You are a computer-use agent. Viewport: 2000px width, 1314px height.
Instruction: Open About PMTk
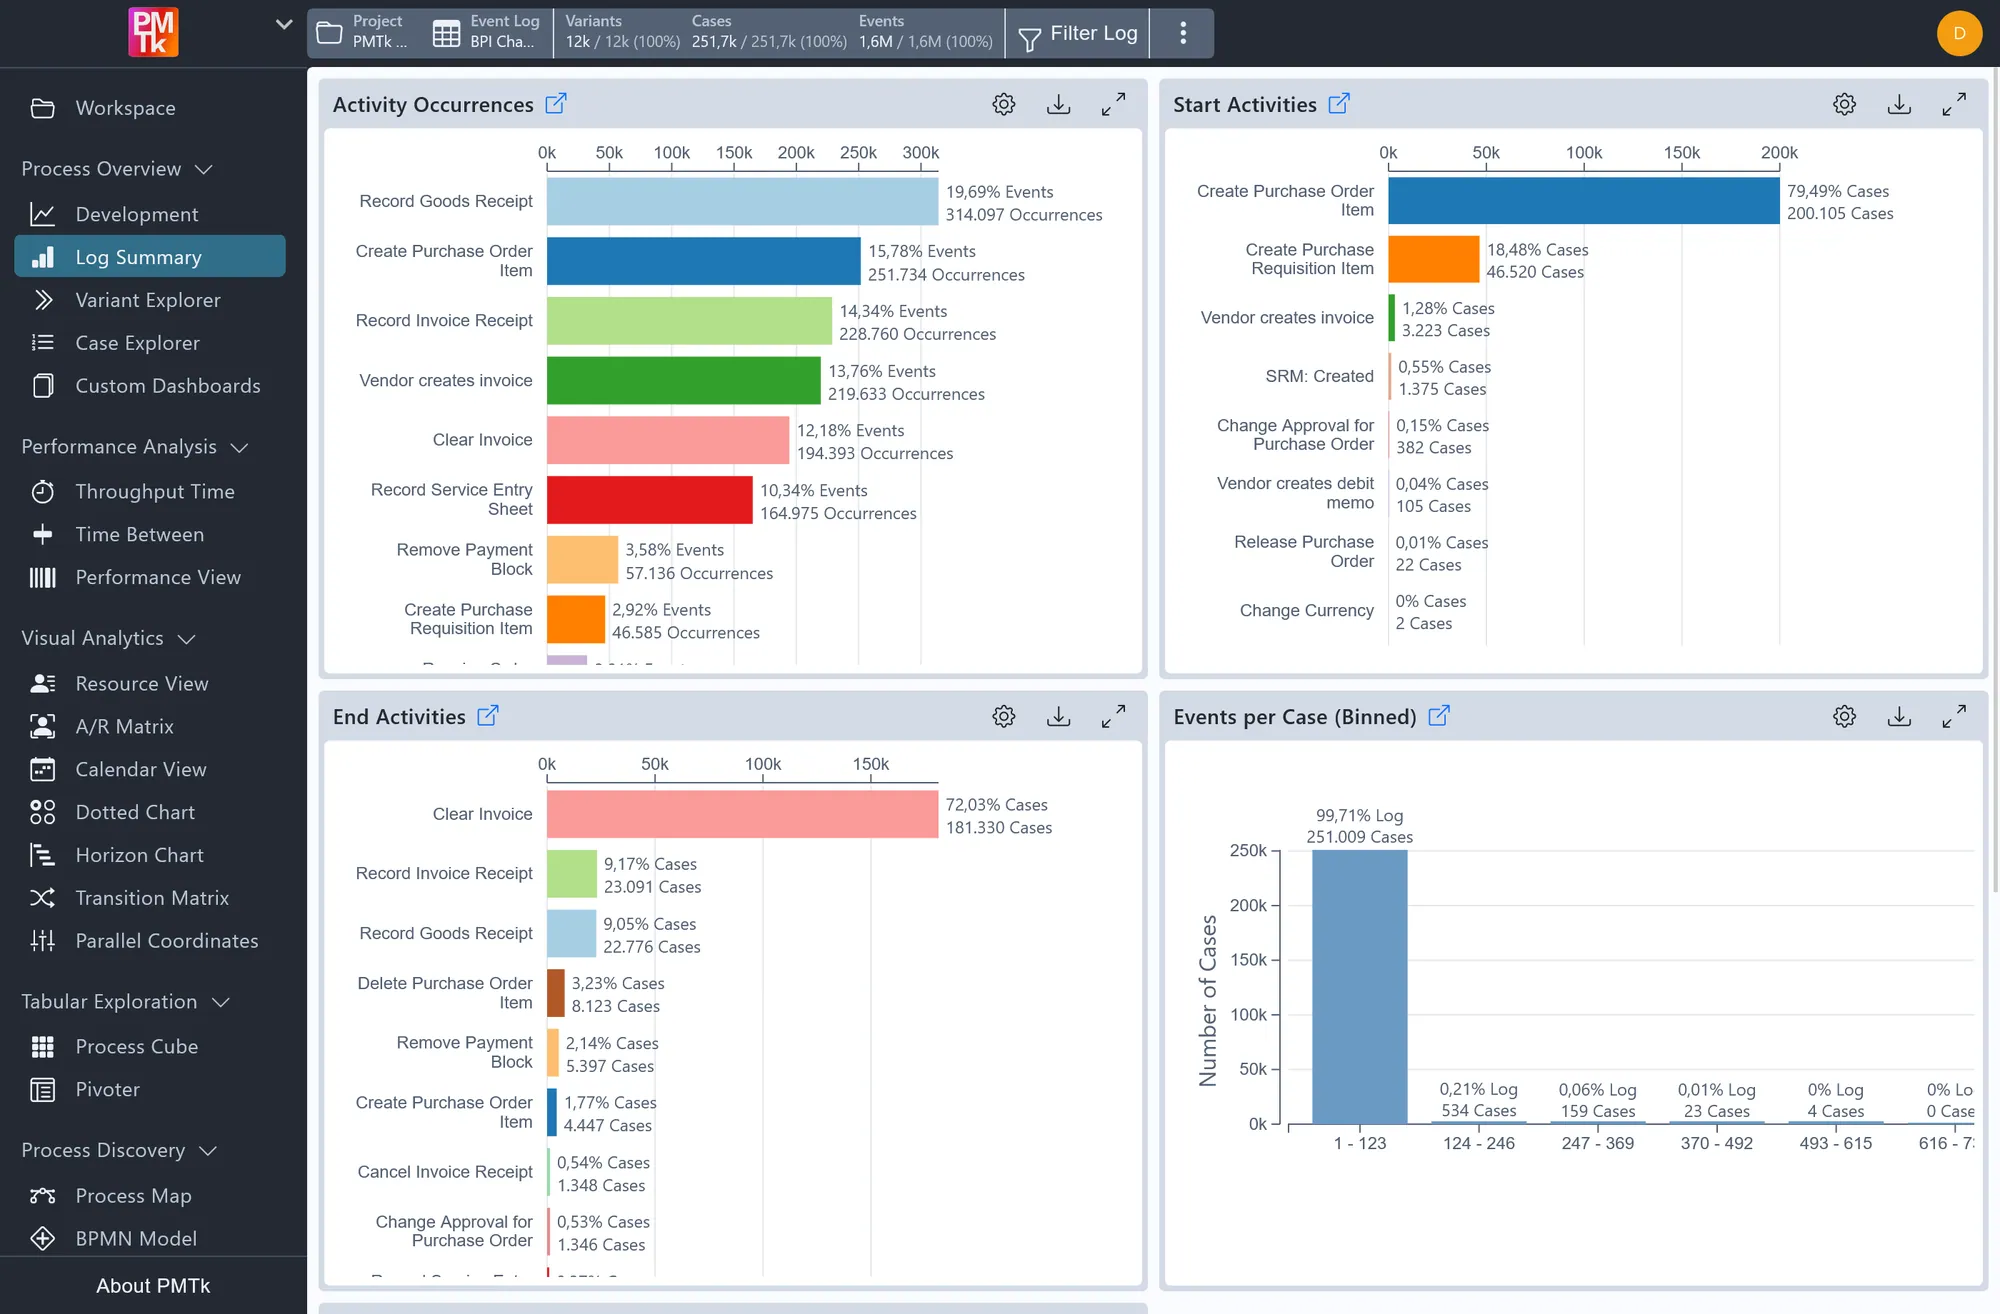tap(153, 1285)
